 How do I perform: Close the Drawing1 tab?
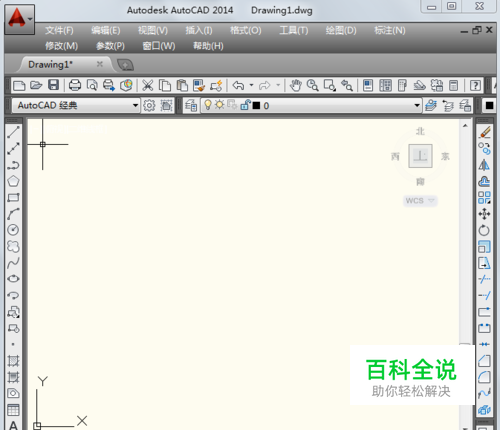click(99, 64)
